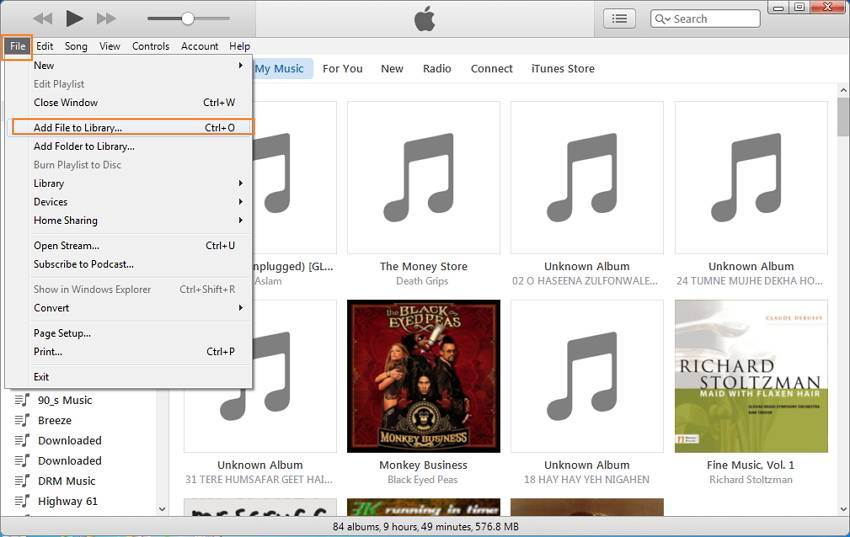The width and height of the screenshot is (850, 537).
Task: Click the magnifier icon in Search box
Action: tap(662, 19)
